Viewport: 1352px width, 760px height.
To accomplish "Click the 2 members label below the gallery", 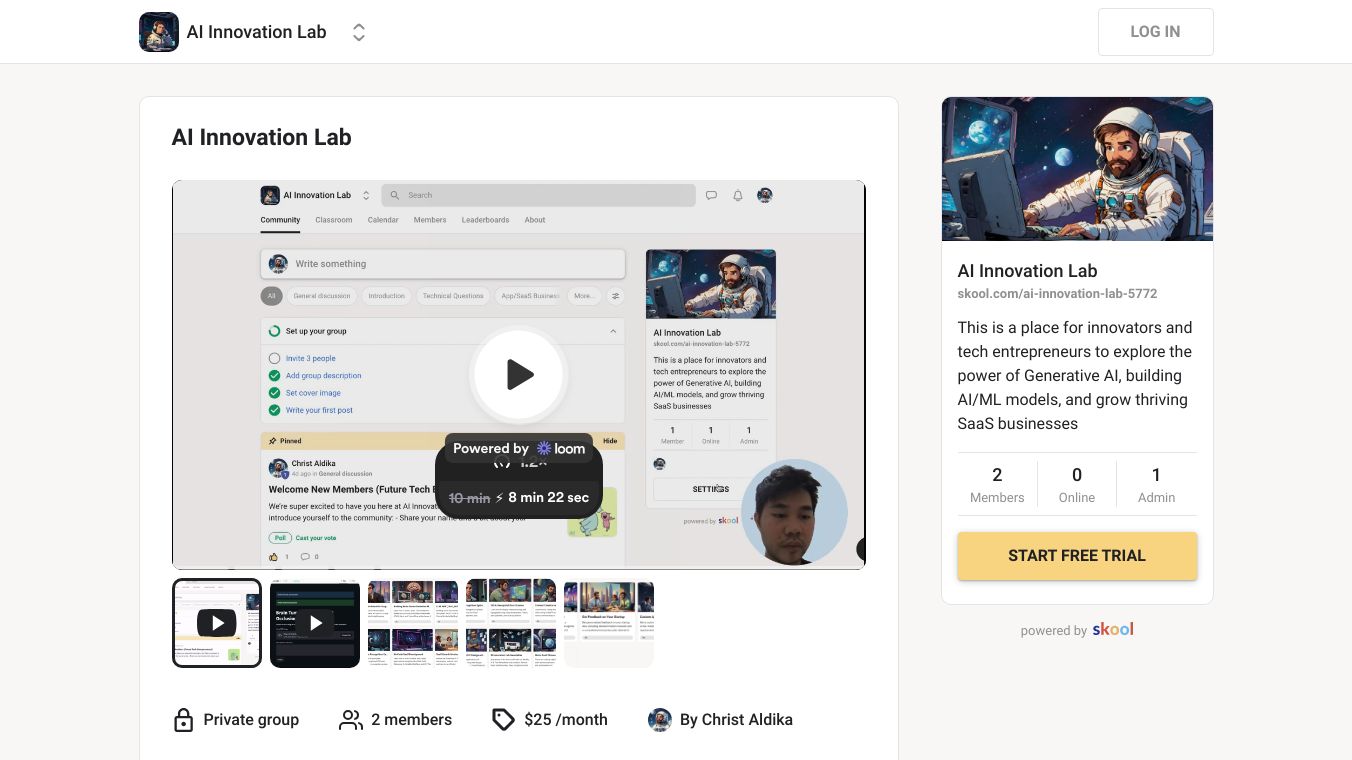I will point(411,720).
